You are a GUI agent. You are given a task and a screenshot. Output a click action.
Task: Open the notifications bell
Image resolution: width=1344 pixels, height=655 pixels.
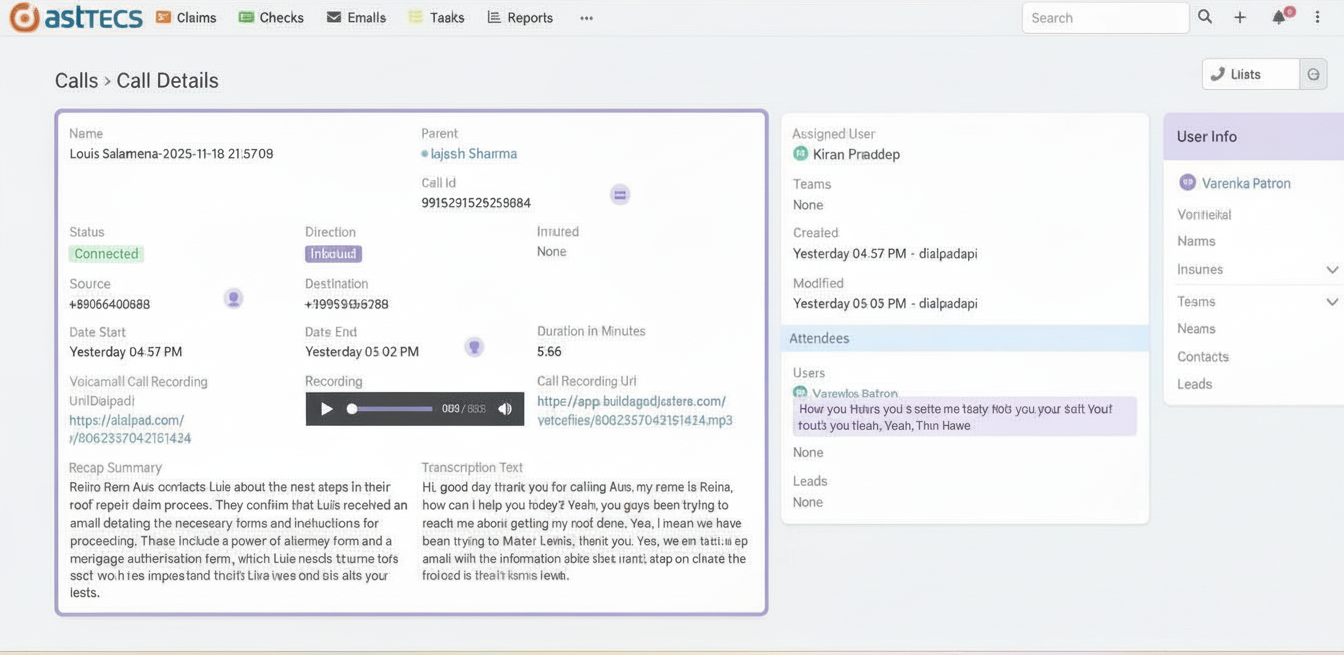click(1279, 17)
